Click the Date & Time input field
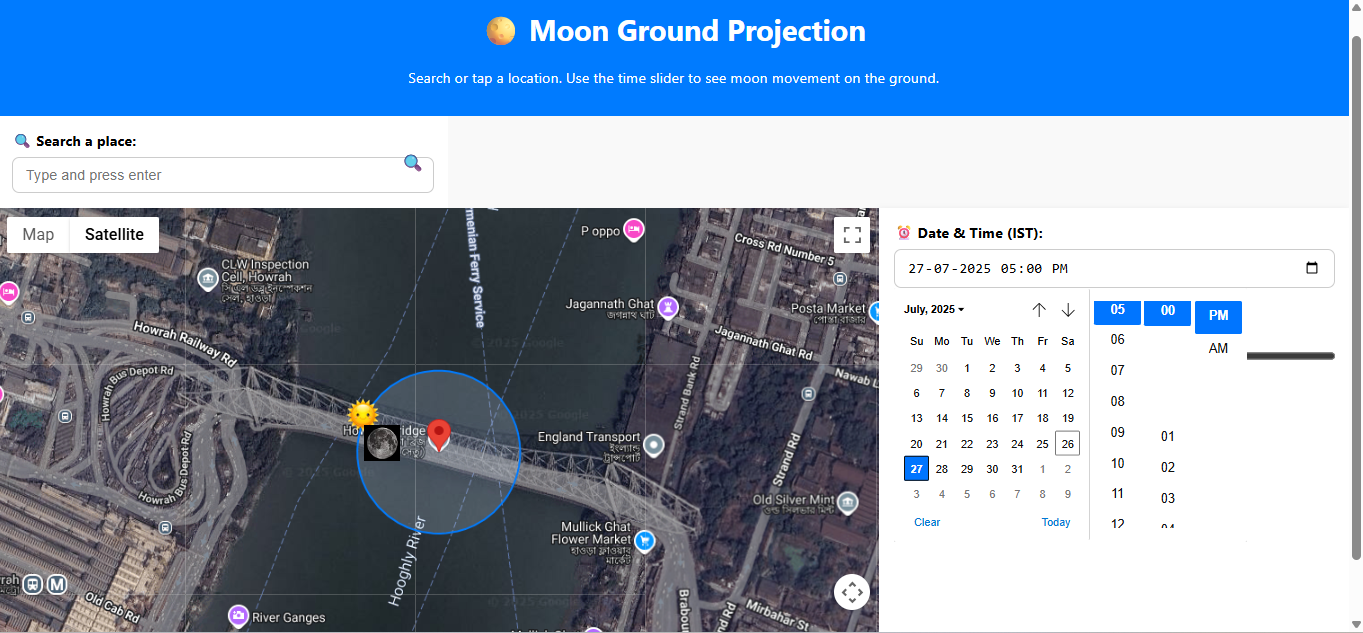This screenshot has height=633, width=1363. point(1114,268)
